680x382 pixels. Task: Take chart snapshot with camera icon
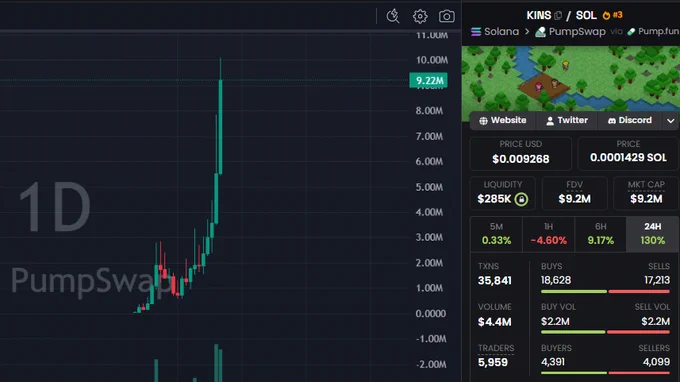[x=447, y=16]
